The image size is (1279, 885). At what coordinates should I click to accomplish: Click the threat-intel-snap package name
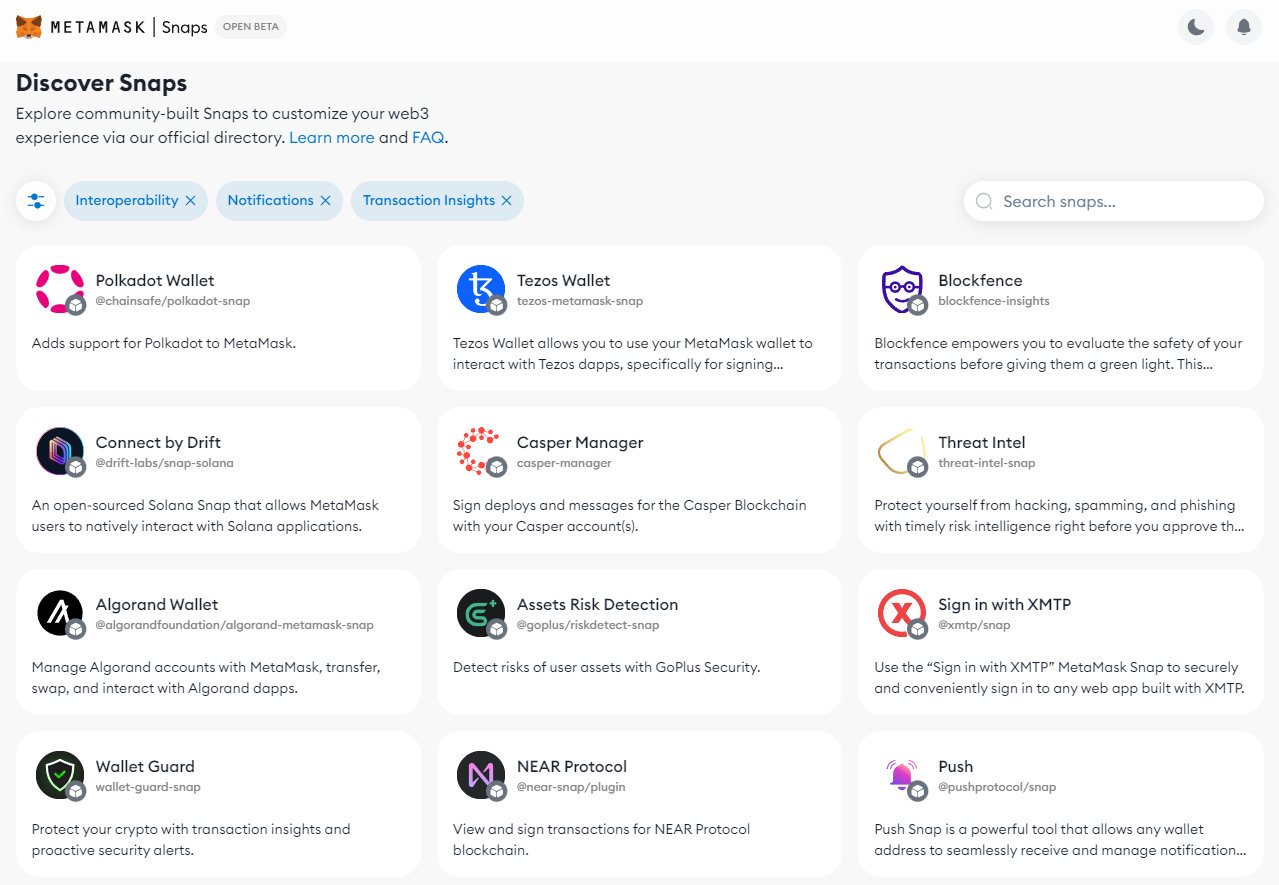click(987, 463)
